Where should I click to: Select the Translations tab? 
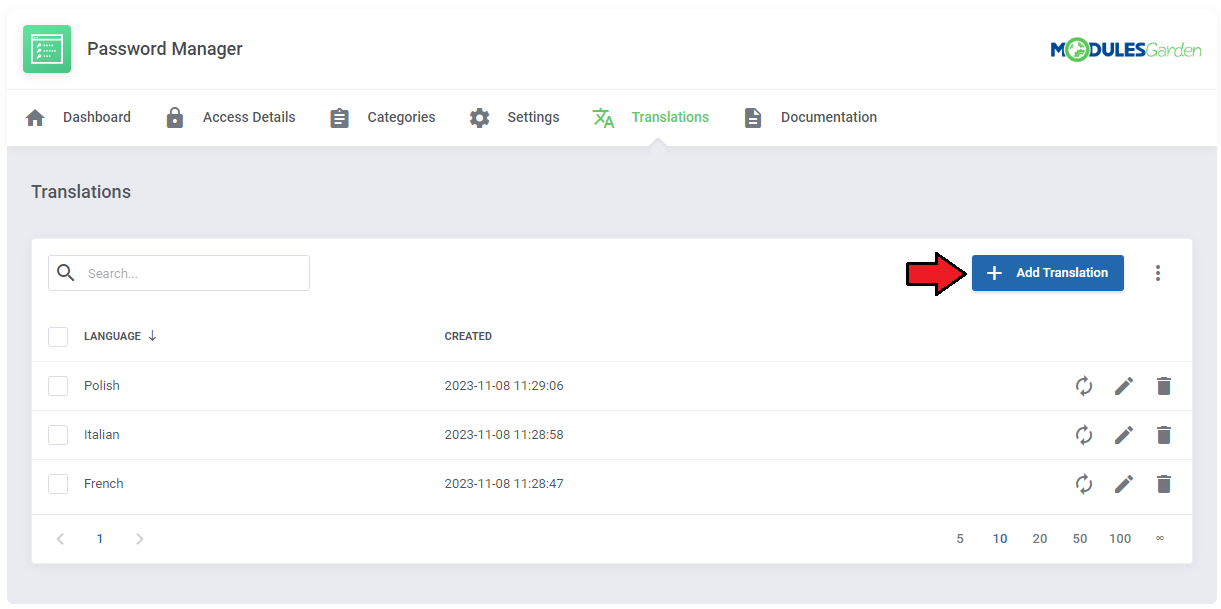[651, 118]
